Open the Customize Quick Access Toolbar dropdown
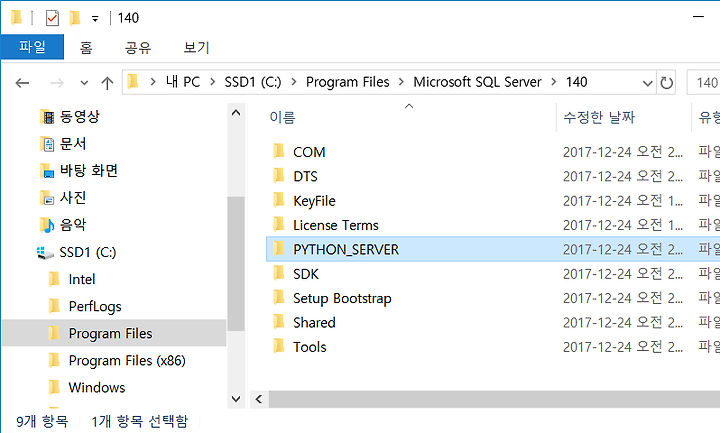 pos(95,19)
